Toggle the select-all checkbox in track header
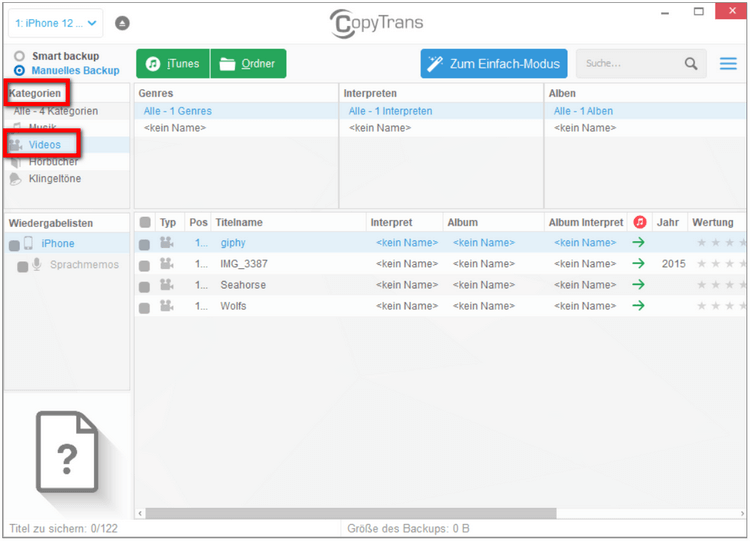750x541 pixels. tap(145, 222)
